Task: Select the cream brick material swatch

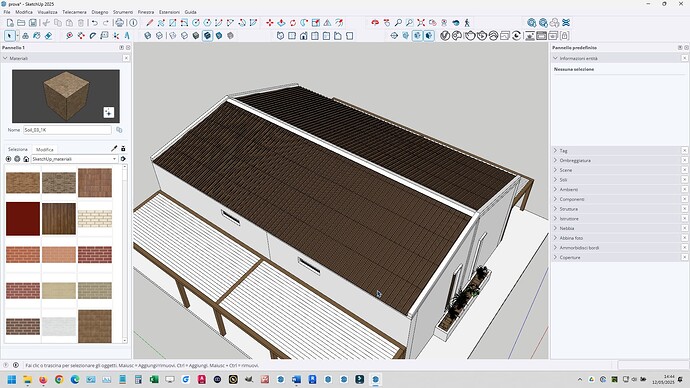Action: point(95,219)
